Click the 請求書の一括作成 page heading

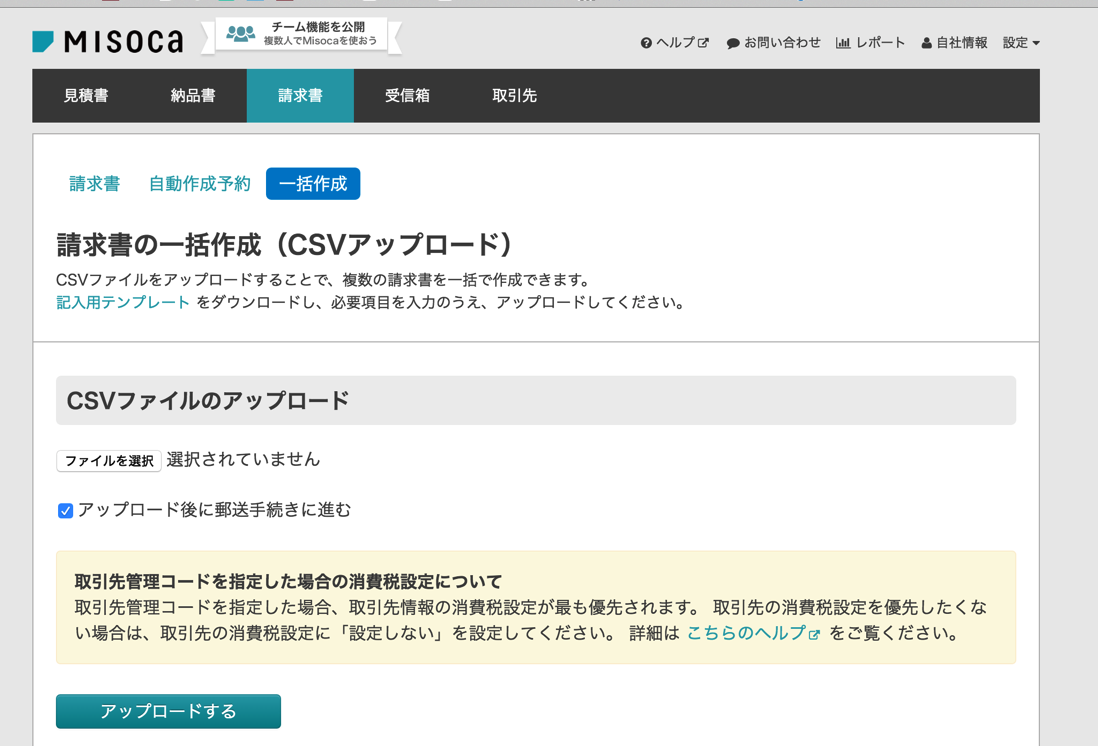284,245
